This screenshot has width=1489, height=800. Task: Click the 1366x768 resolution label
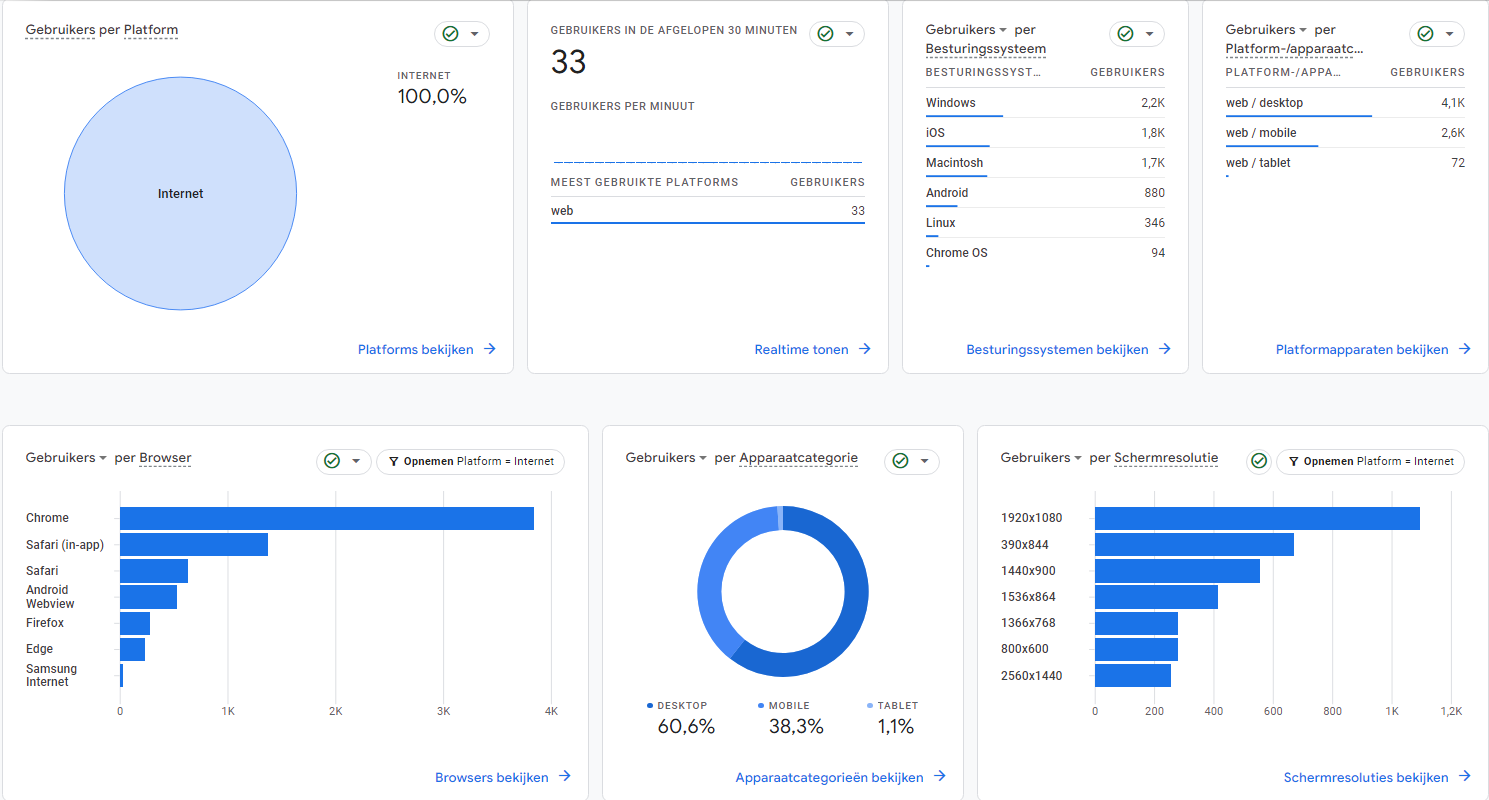1028,623
